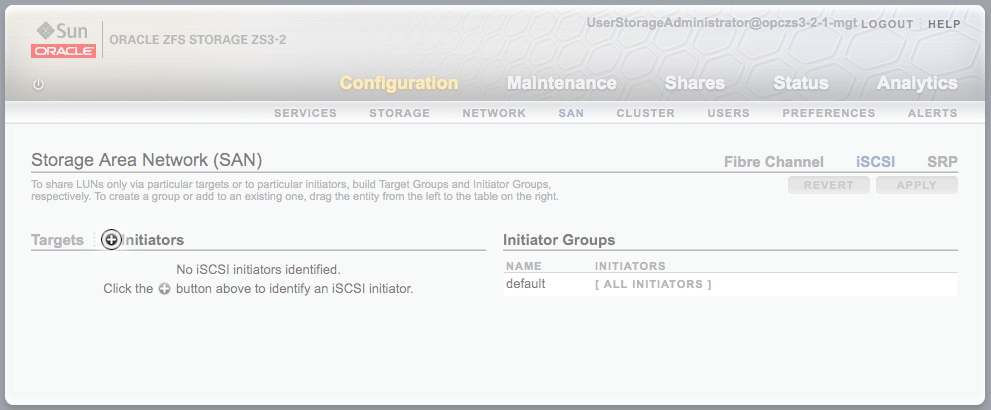Select the SERVICES submenu
This screenshot has width=991, height=410.
click(x=305, y=113)
